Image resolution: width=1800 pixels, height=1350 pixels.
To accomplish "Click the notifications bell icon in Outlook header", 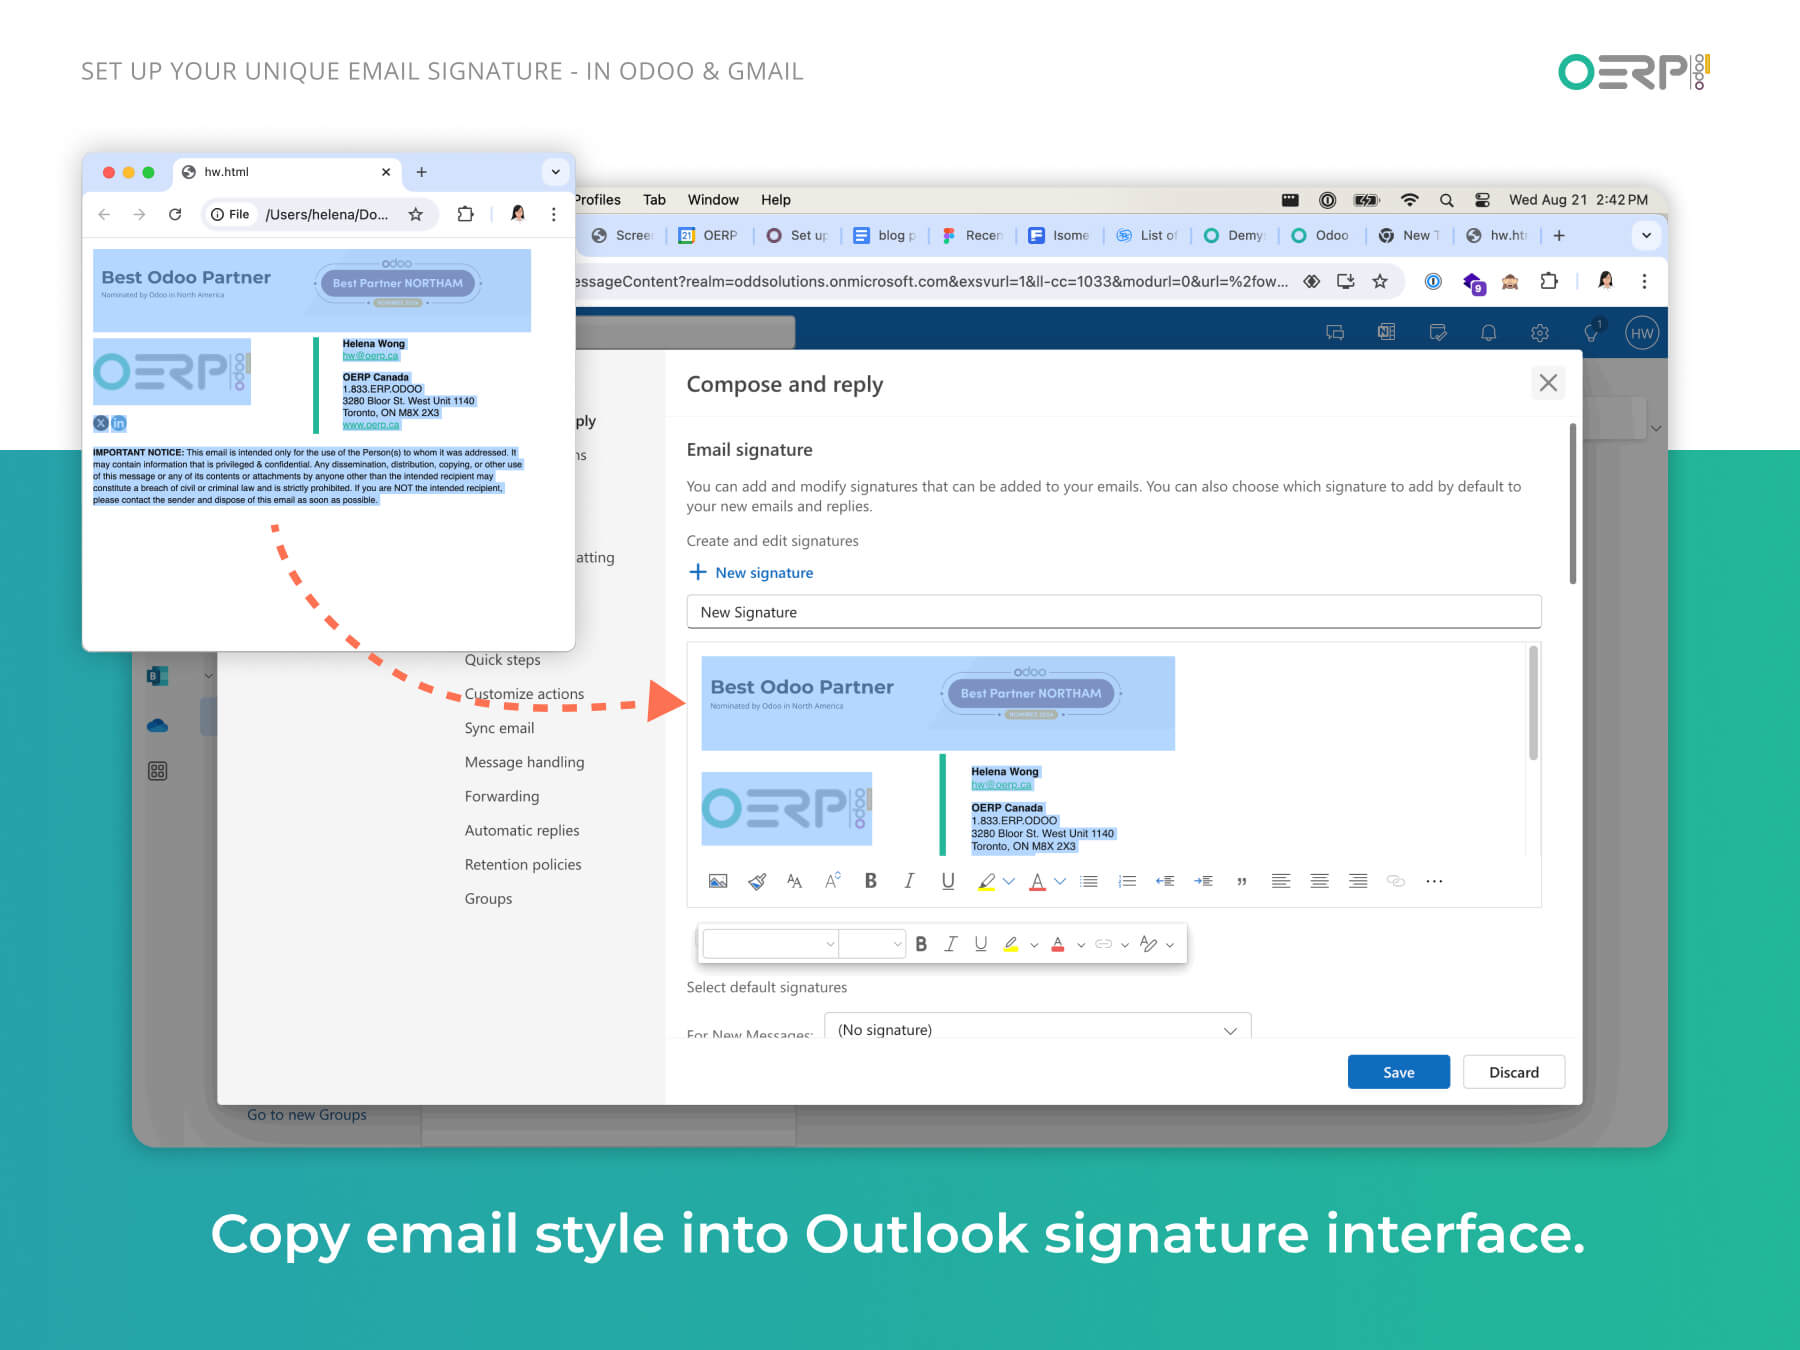I will [1488, 332].
